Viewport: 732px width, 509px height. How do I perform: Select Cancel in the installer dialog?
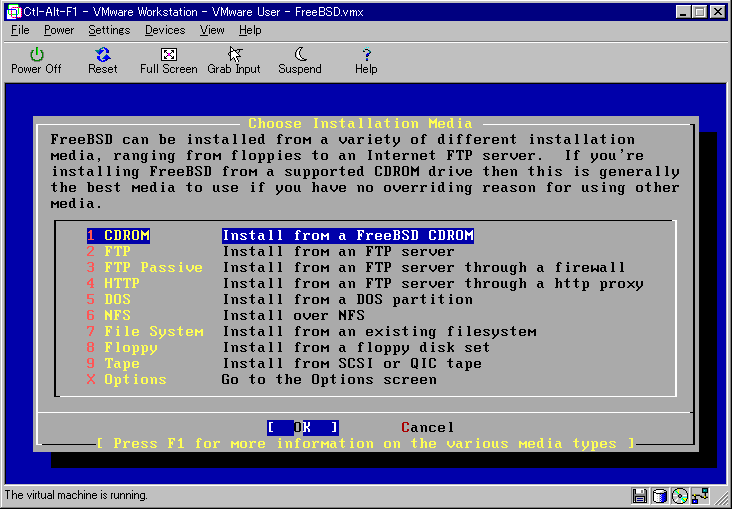427,427
